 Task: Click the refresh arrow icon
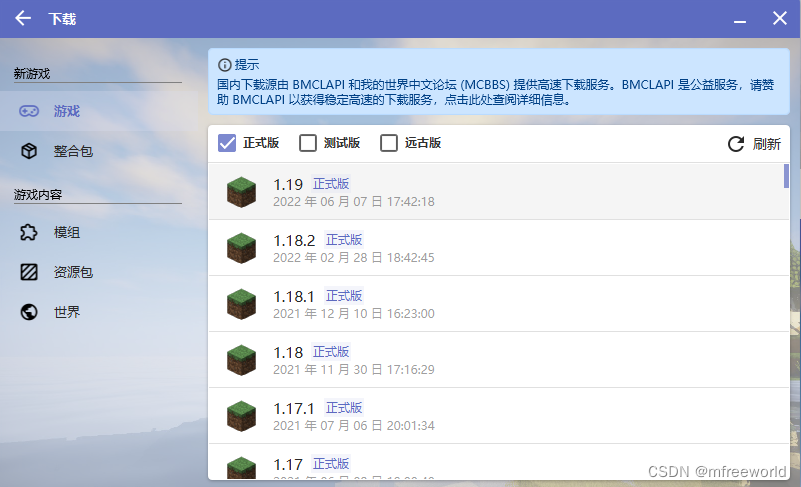(x=736, y=144)
